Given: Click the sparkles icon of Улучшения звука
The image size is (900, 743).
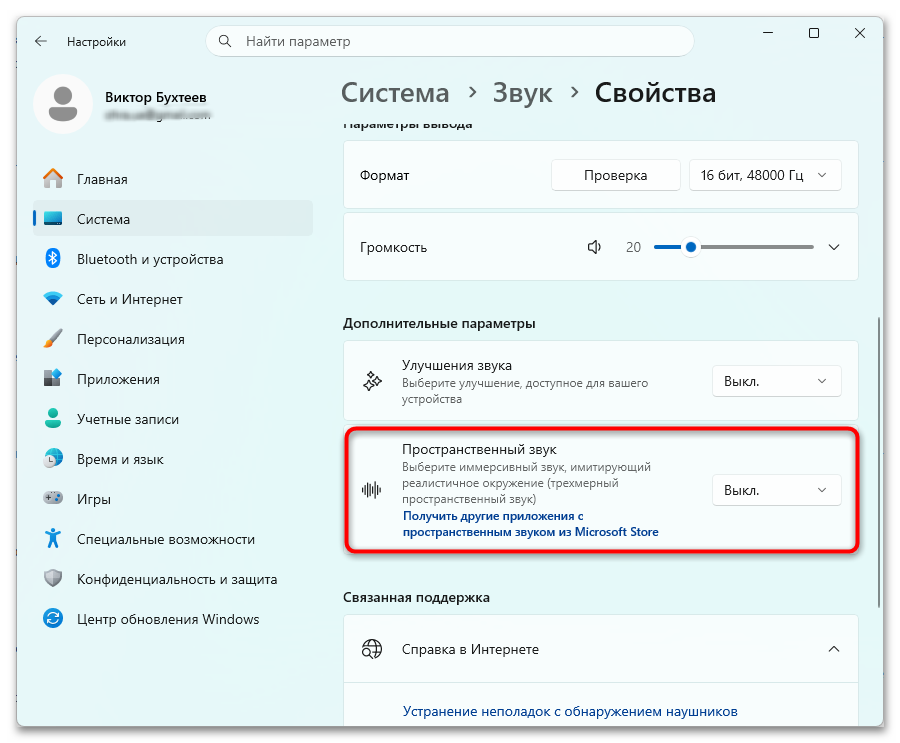Looking at the screenshot, I should pos(372,381).
